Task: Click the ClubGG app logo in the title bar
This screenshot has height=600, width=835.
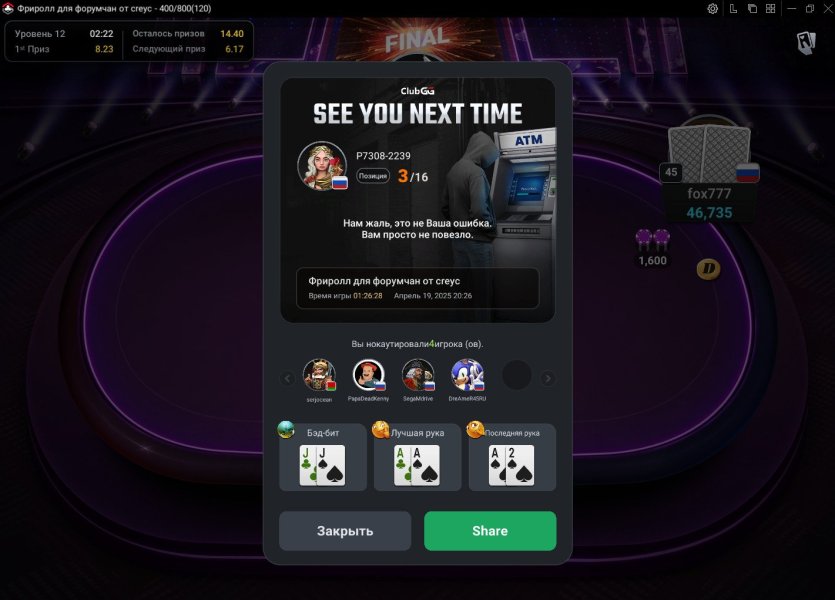Action: click(x=8, y=9)
